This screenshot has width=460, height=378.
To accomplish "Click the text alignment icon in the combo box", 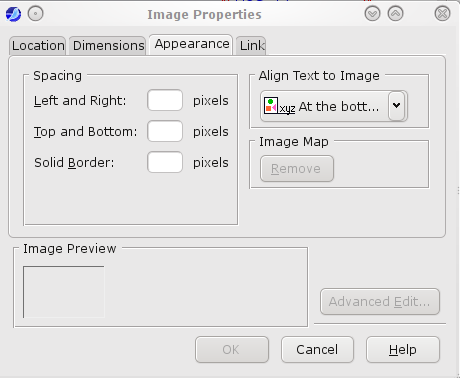I will (279, 106).
